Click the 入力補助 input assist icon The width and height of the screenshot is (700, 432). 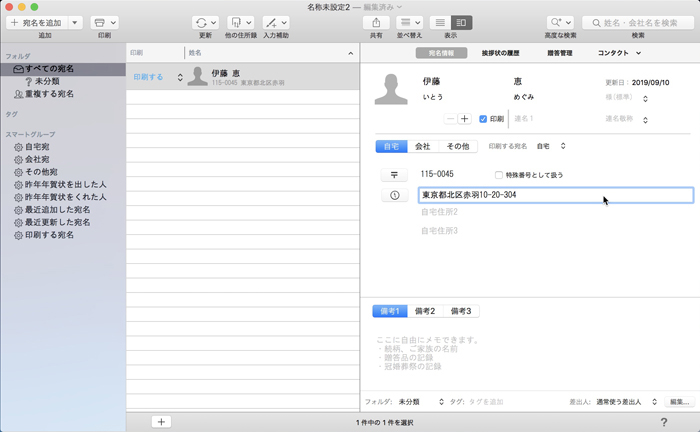point(276,22)
